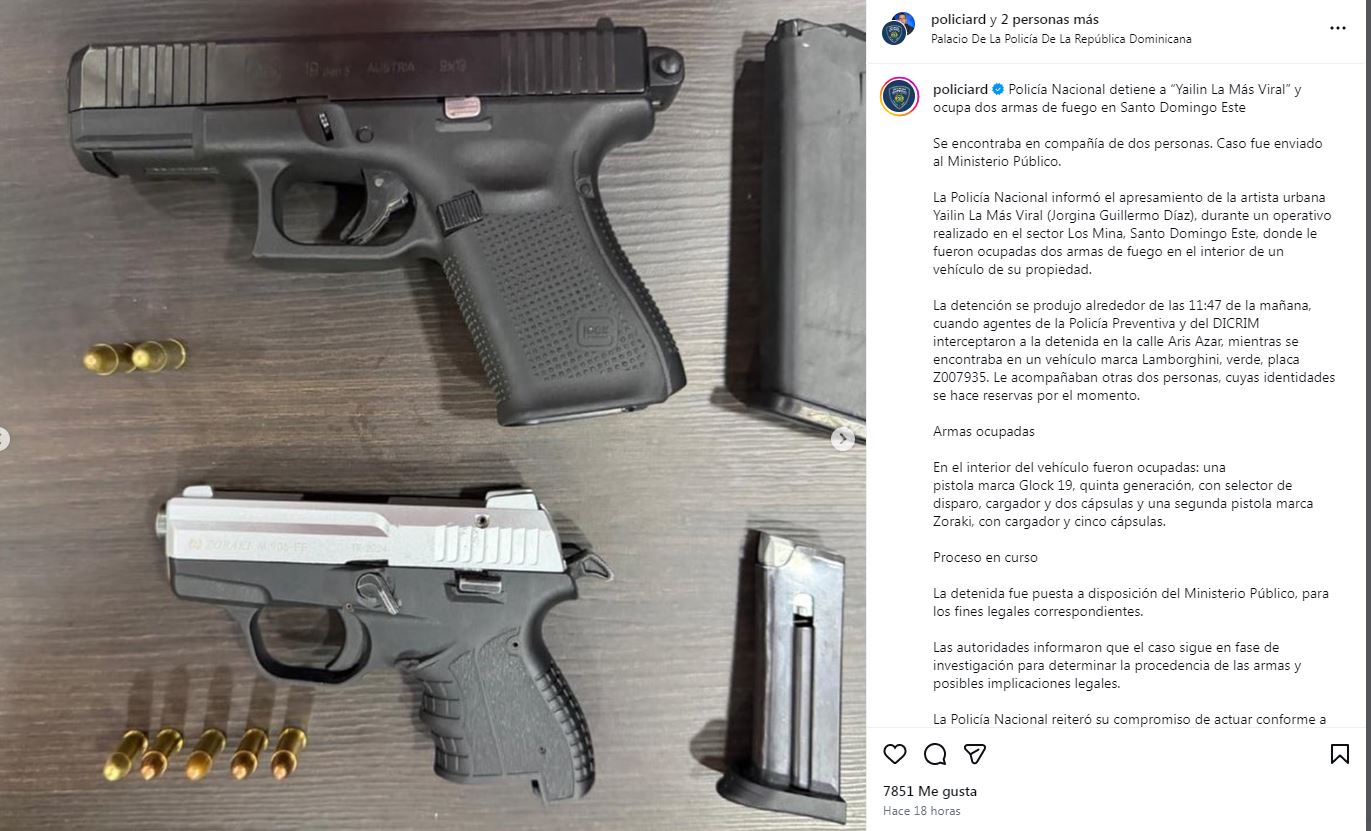This screenshot has height=831, width=1371.
Task: Go to next photo in carousel
Action: (844, 438)
